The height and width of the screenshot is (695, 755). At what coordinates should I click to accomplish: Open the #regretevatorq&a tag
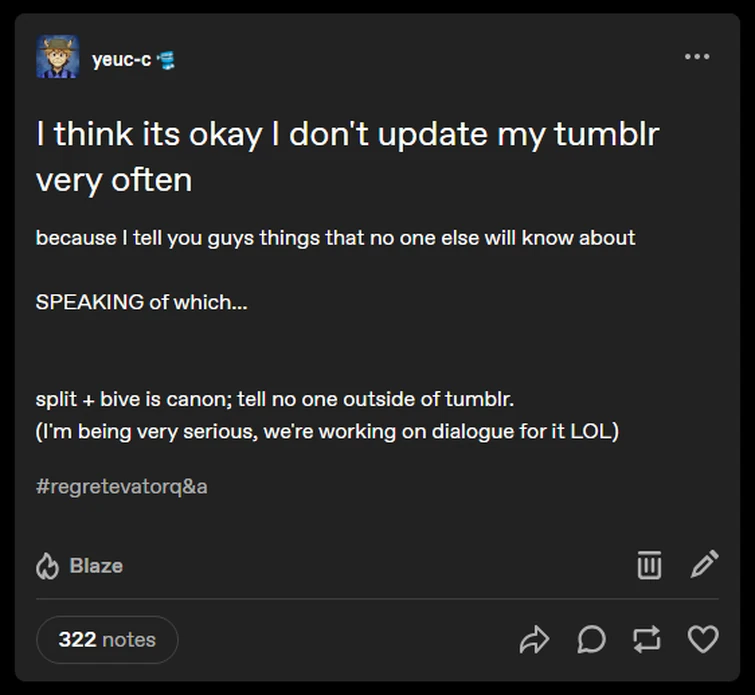click(121, 487)
